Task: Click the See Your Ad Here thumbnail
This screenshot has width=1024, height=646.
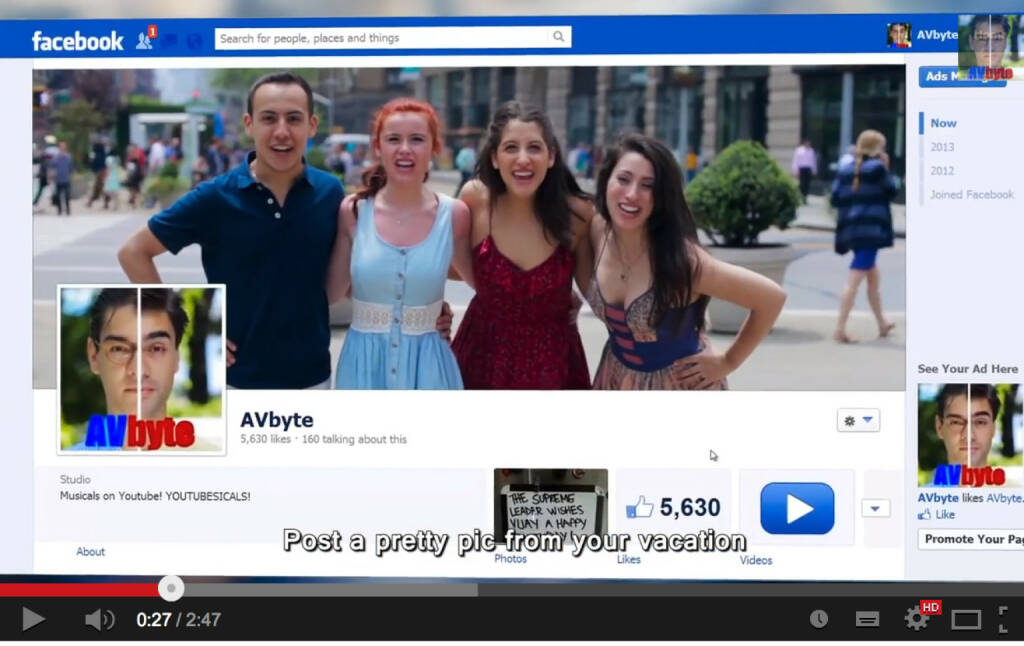Action: 970,435
